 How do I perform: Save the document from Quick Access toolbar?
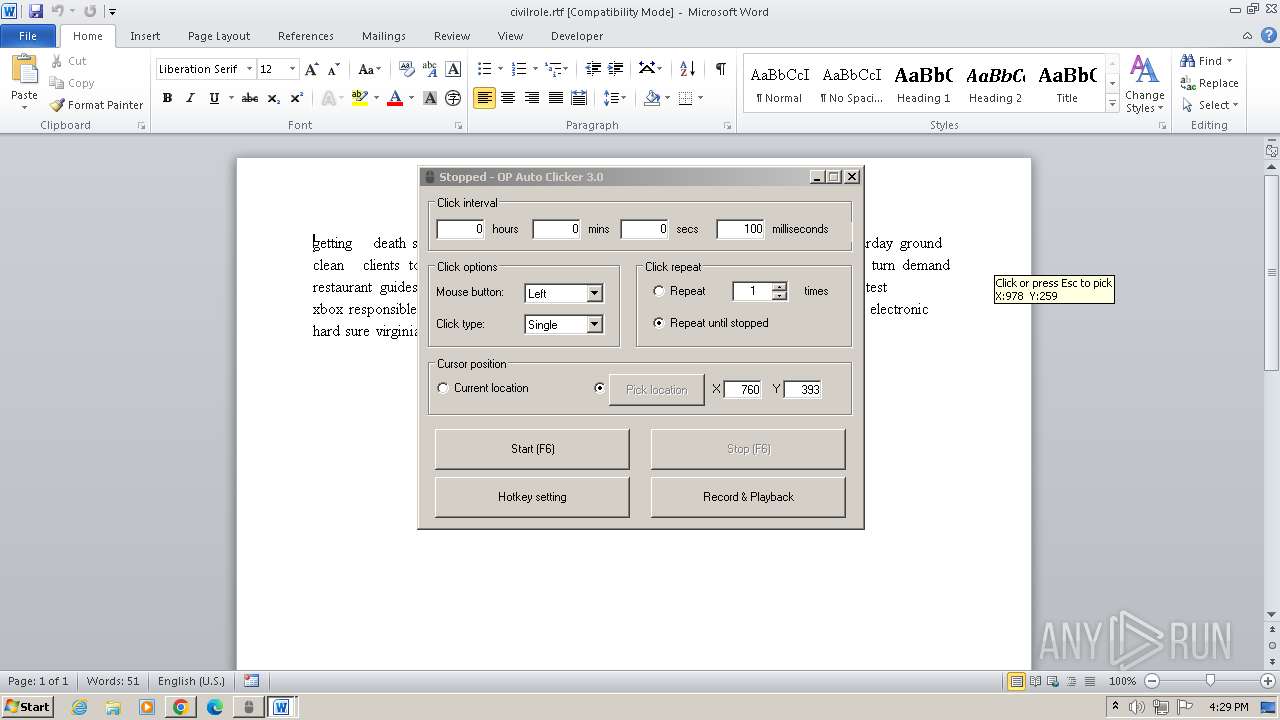[x=36, y=11]
